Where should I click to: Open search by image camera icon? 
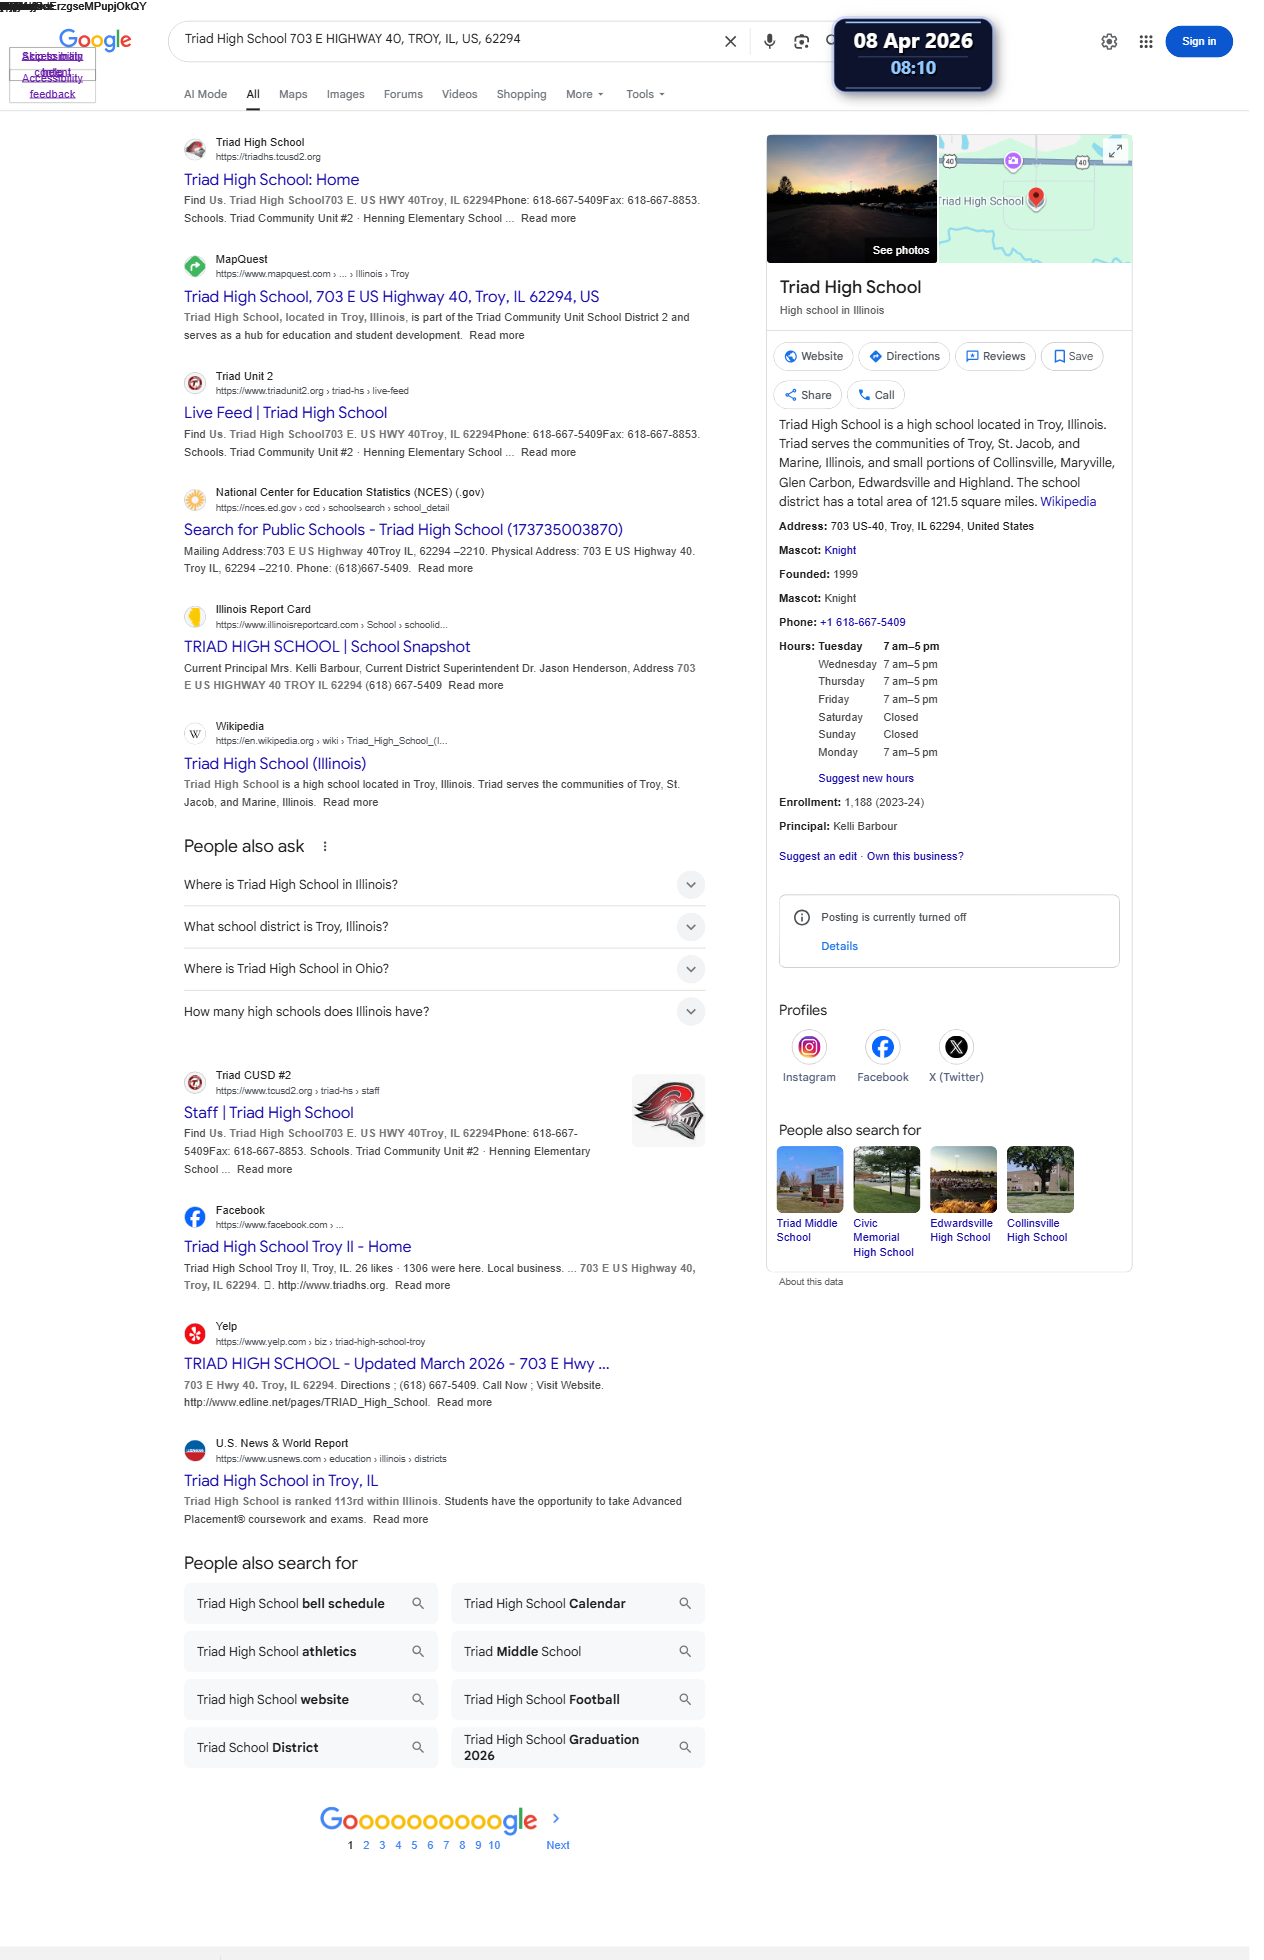[801, 41]
